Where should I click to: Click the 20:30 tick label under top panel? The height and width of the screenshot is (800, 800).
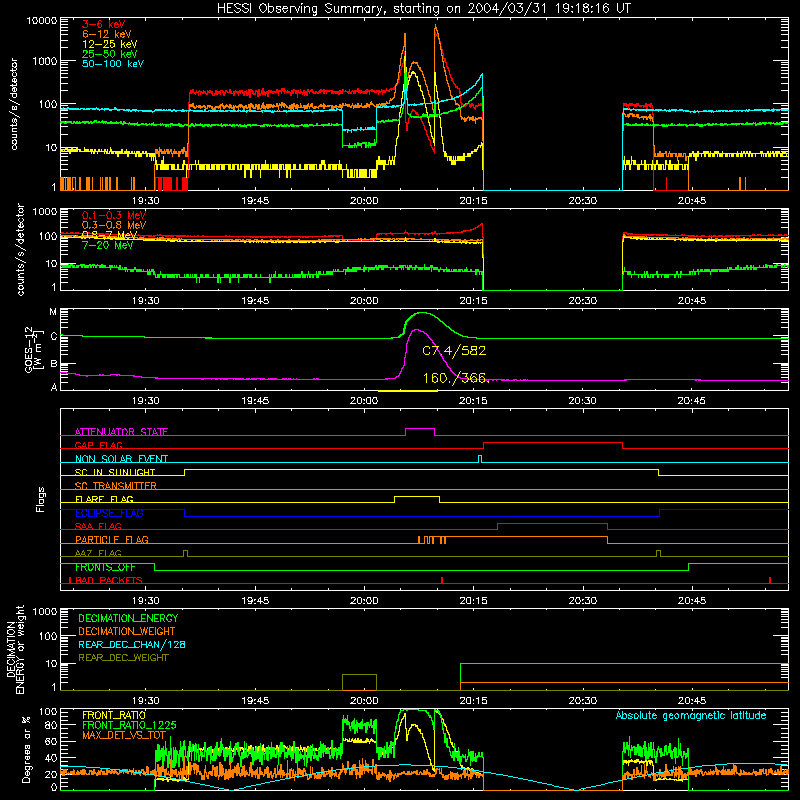(582, 201)
